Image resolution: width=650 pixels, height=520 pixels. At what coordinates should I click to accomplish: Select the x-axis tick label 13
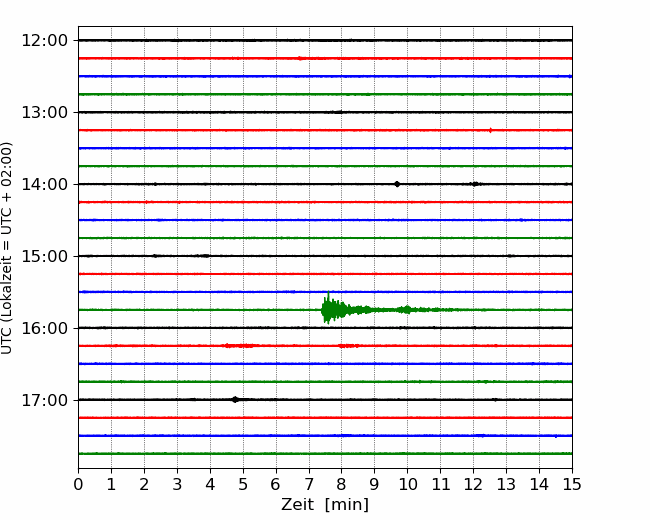point(506,484)
